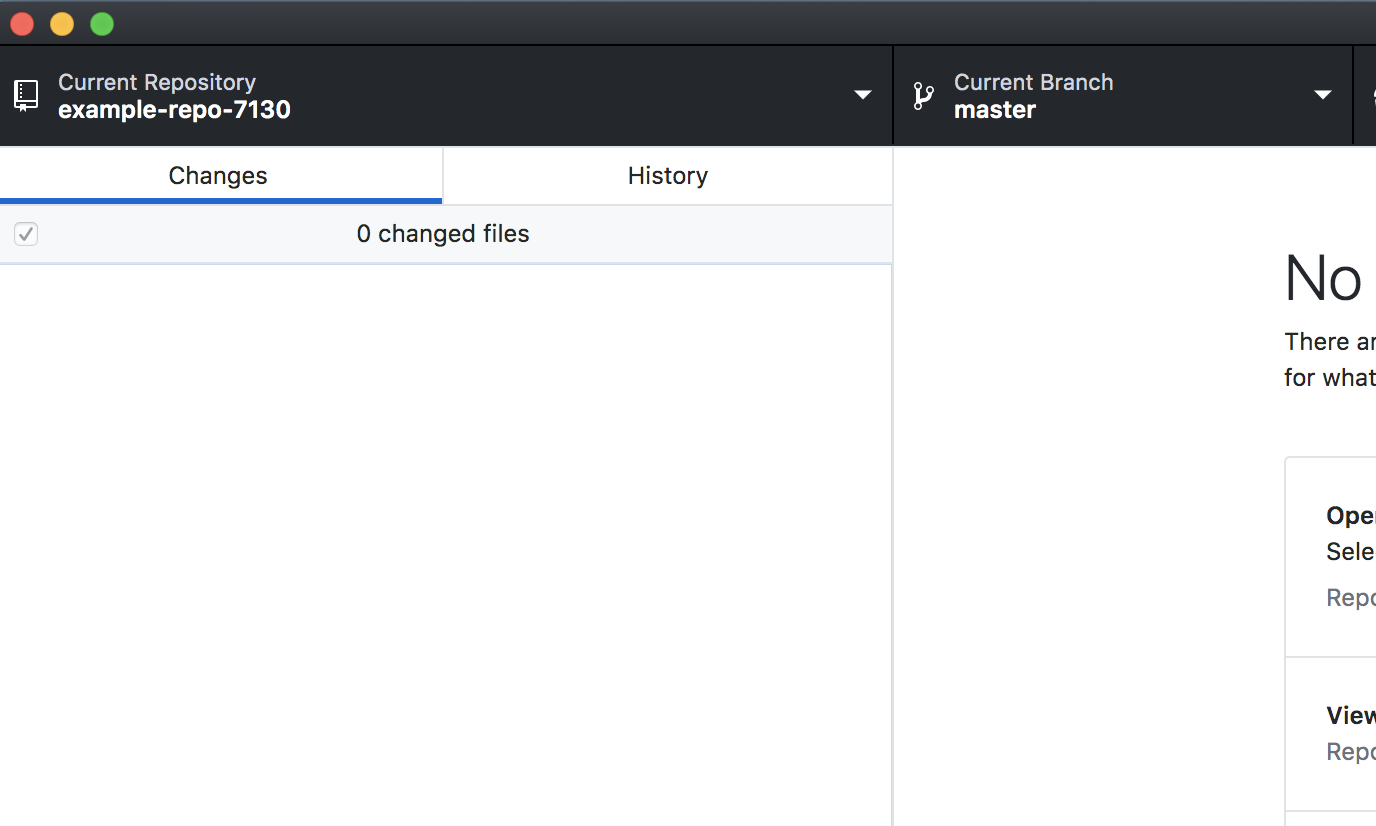The image size is (1376, 826).
Task: Click the cut-off "Ope" suggestion card title
Action: pyautogui.click(x=1350, y=515)
